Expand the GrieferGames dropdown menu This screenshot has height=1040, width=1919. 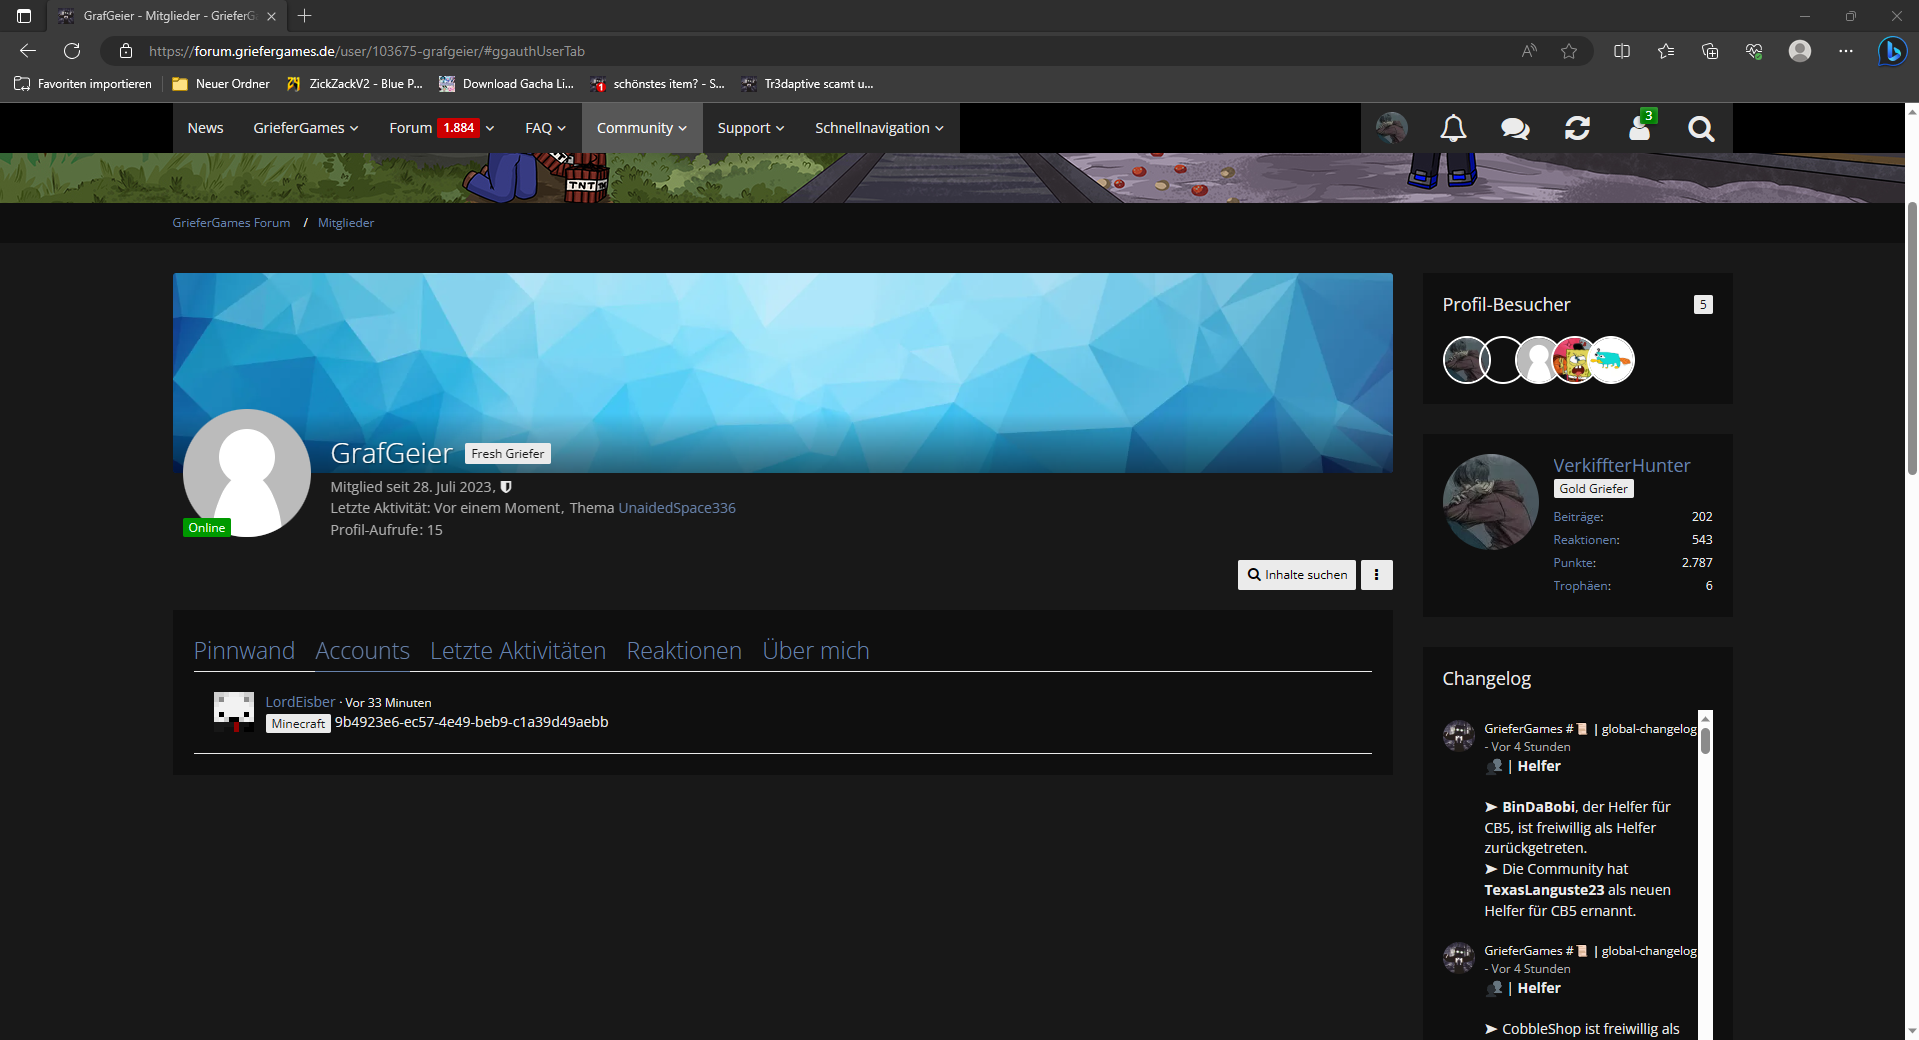pyautogui.click(x=306, y=128)
